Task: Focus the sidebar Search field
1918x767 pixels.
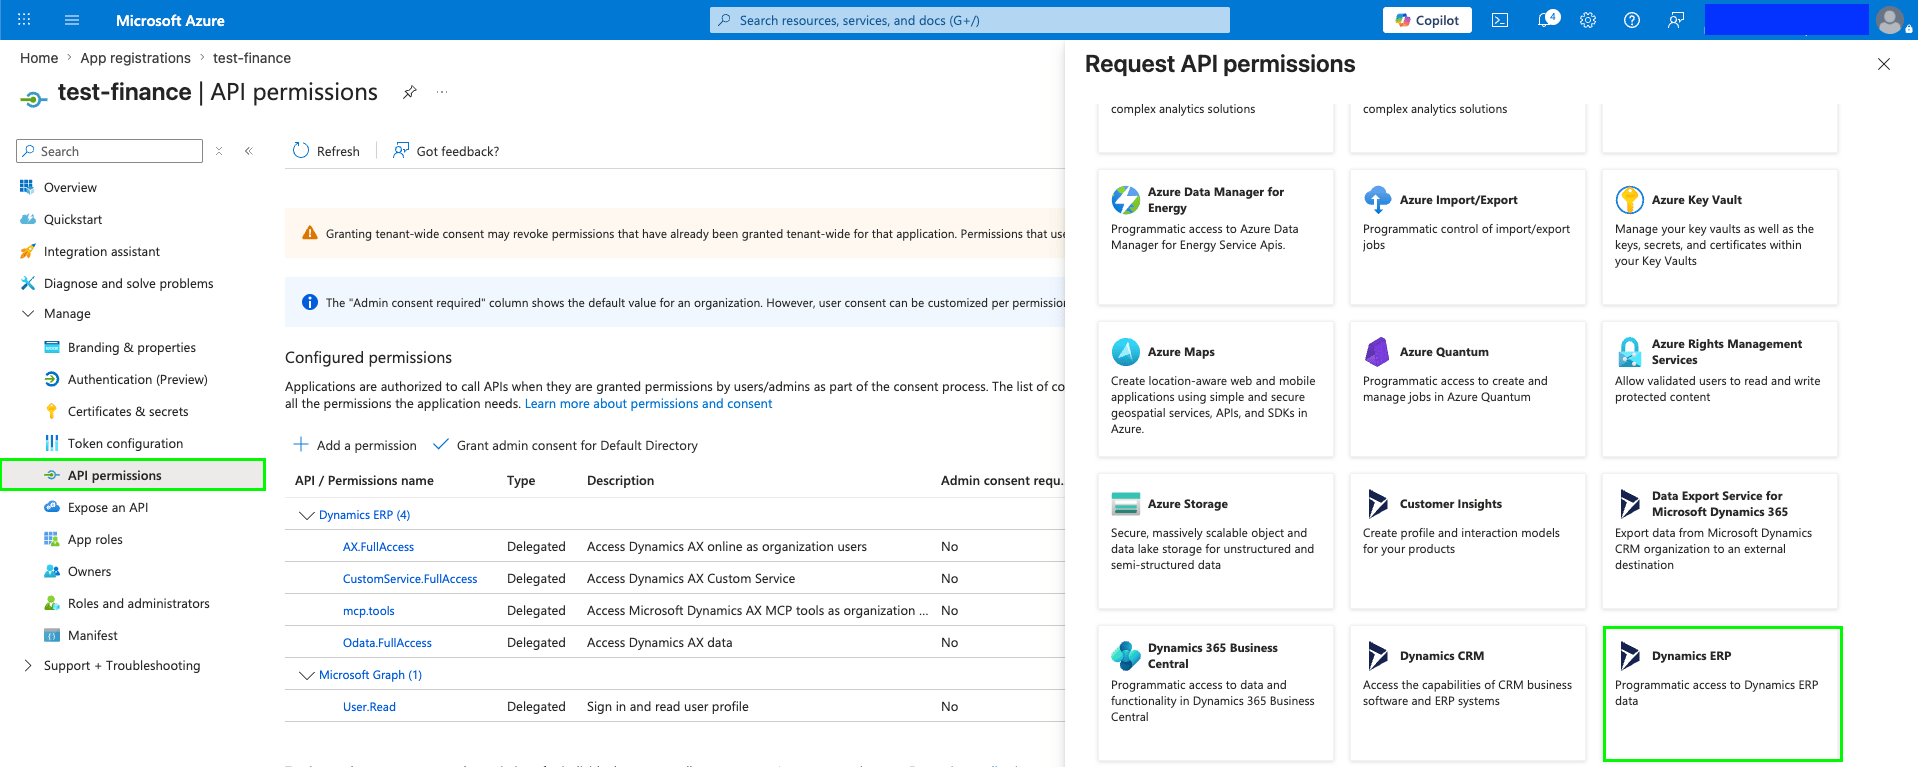Action: [110, 151]
